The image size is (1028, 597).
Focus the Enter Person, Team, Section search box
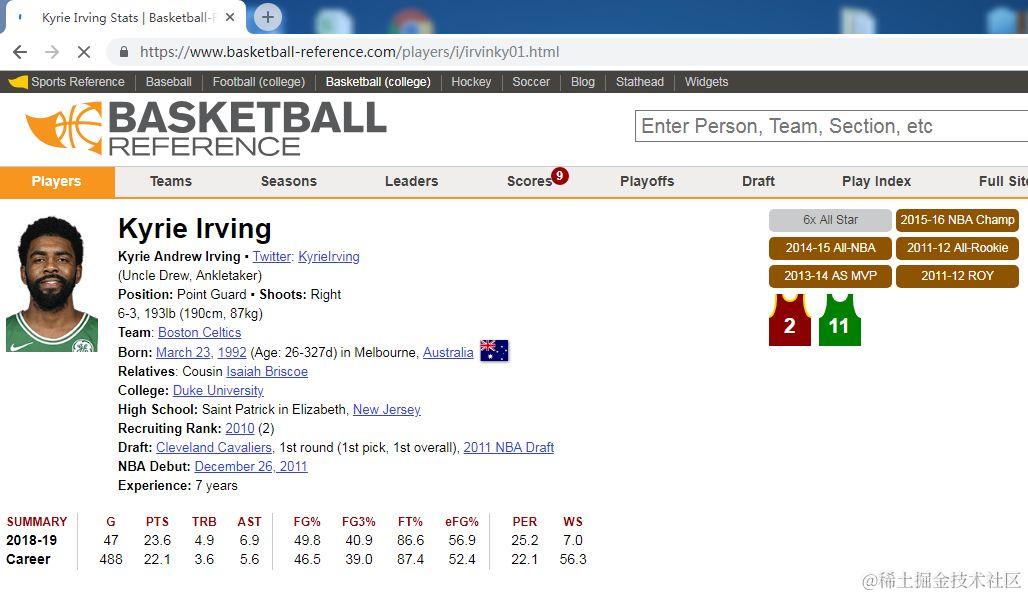(831, 126)
